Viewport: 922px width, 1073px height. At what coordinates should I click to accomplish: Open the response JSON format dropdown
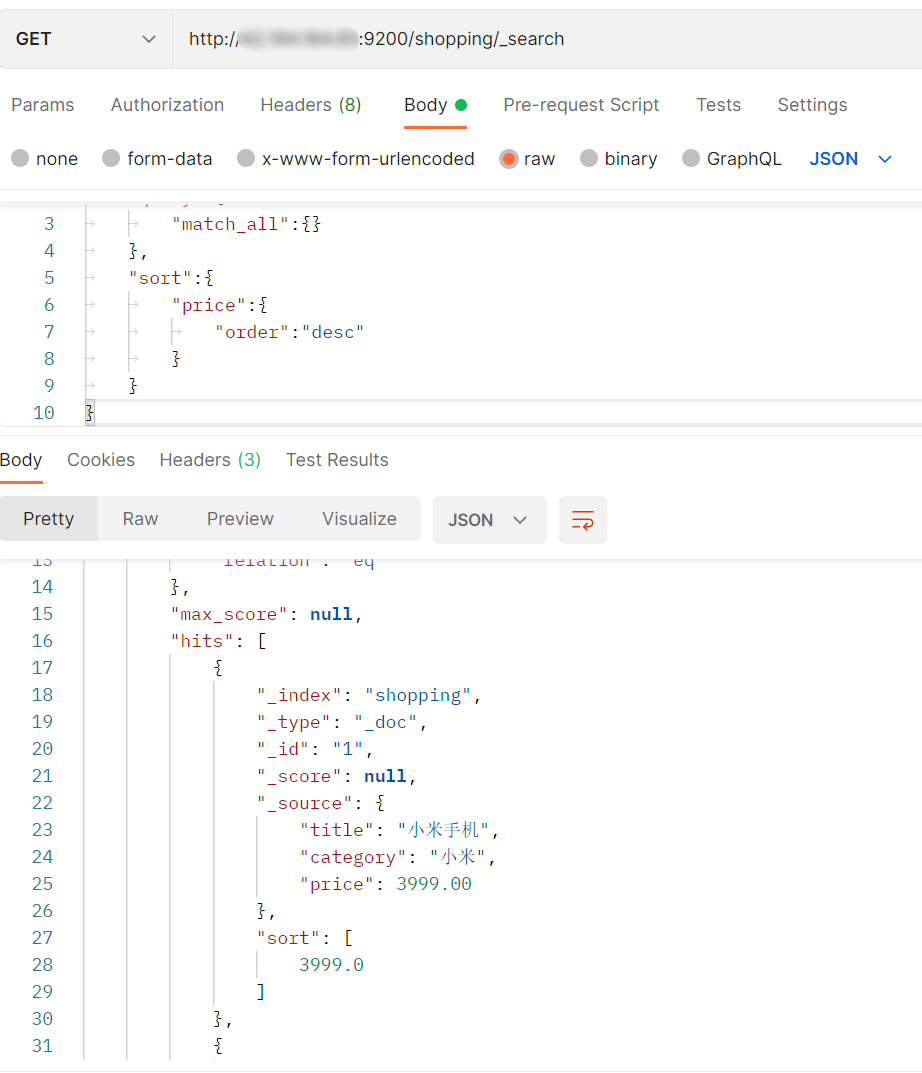(489, 520)
